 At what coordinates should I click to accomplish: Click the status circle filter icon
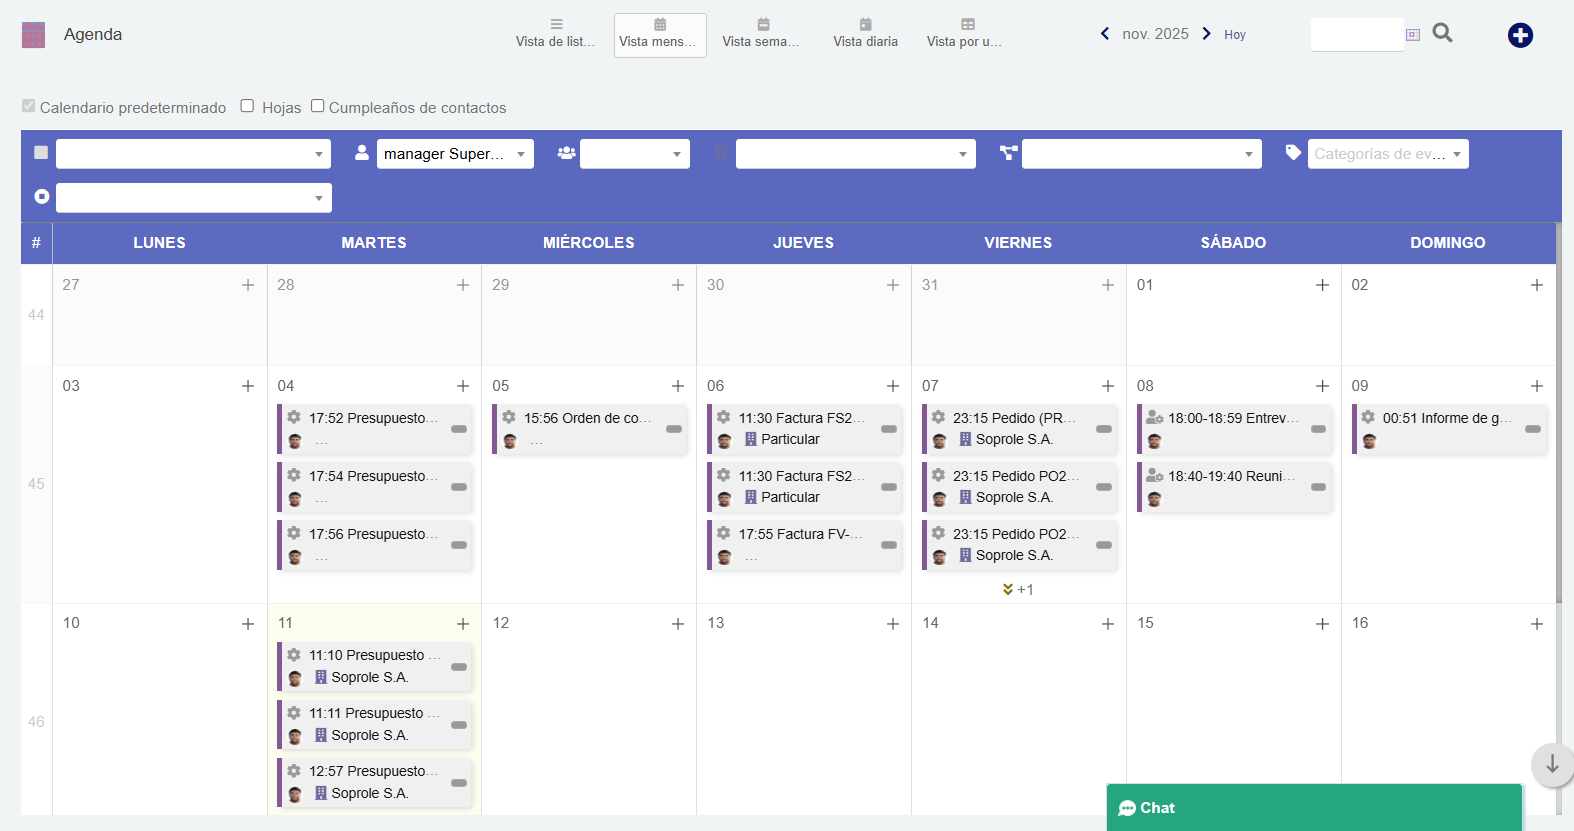(41, 197)
